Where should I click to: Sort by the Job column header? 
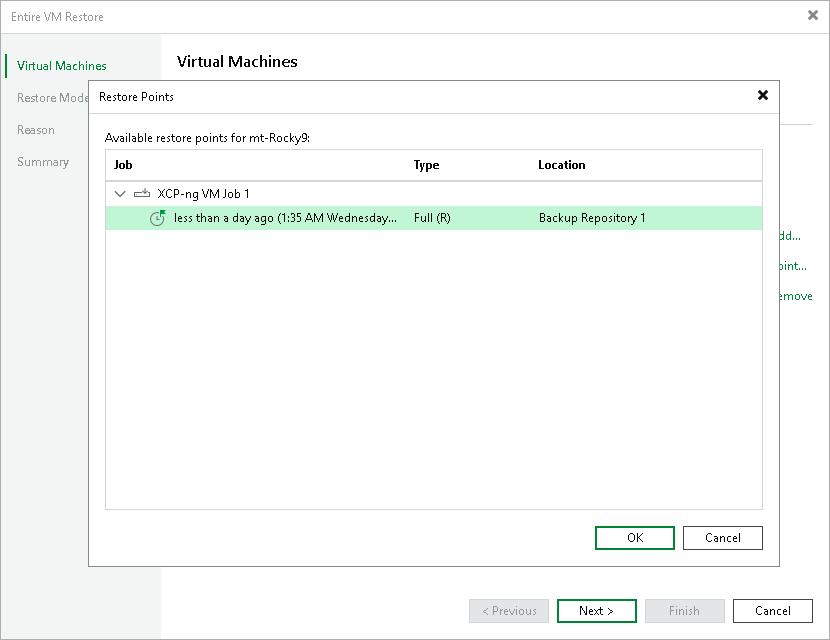point(123,165)
